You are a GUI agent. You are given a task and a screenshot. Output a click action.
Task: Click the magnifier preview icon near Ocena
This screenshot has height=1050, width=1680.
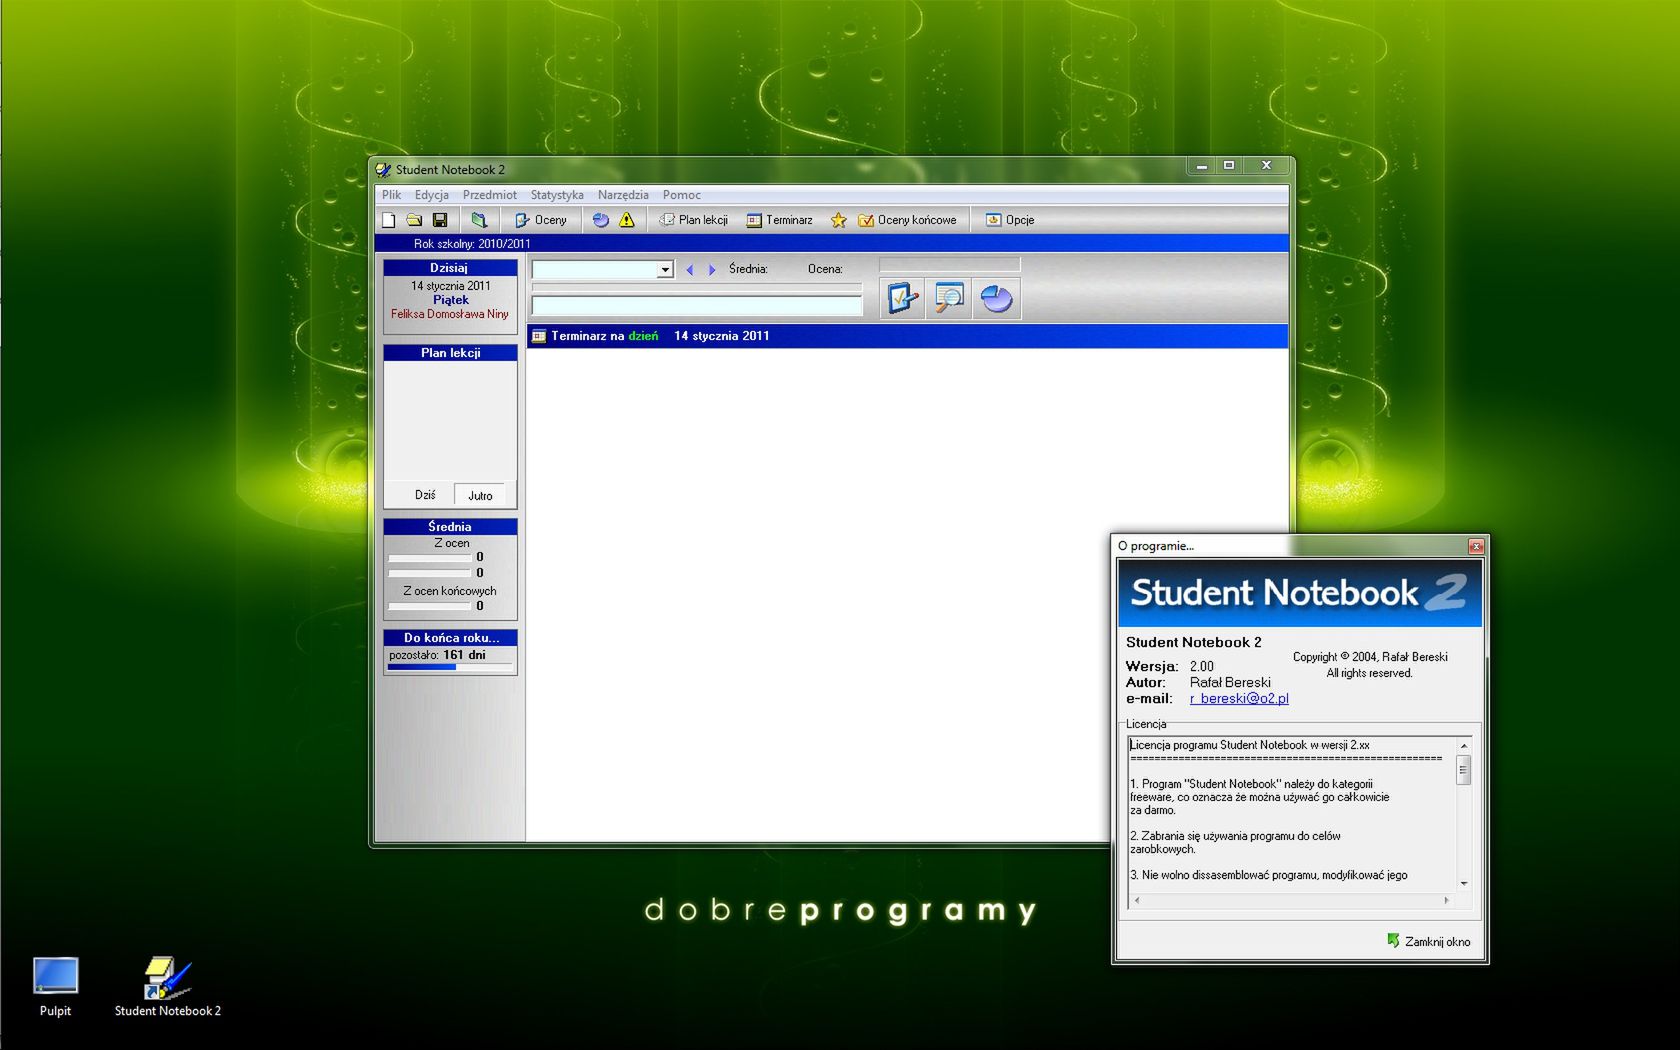click(948, 298)
